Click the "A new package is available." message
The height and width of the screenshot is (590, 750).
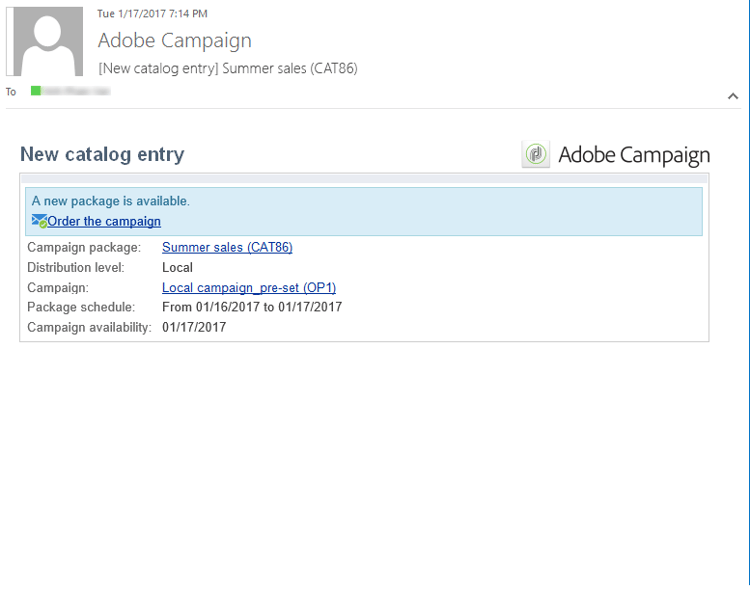pyautogui.click(x=110, y=201)
